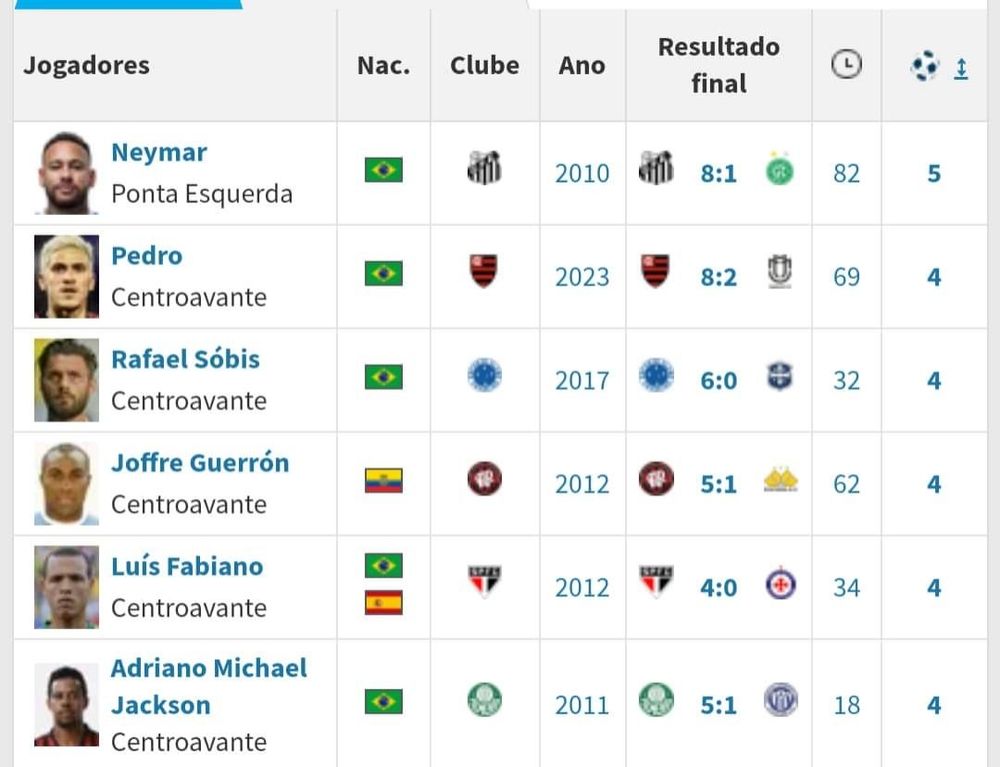The width and height of the screenshot is (1000, 767).
Task: Click Pedro's portrait thumbnail
Action: pyautogui.click(x=66, y=277)
